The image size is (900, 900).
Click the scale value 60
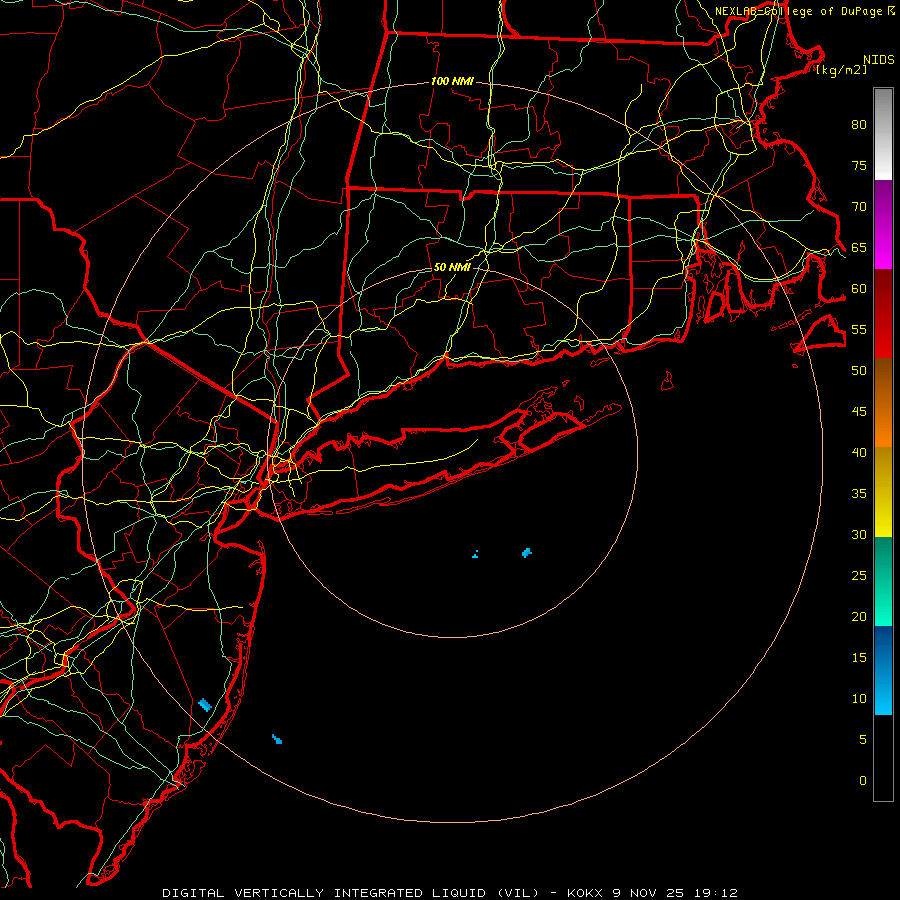tap(859, 289)
